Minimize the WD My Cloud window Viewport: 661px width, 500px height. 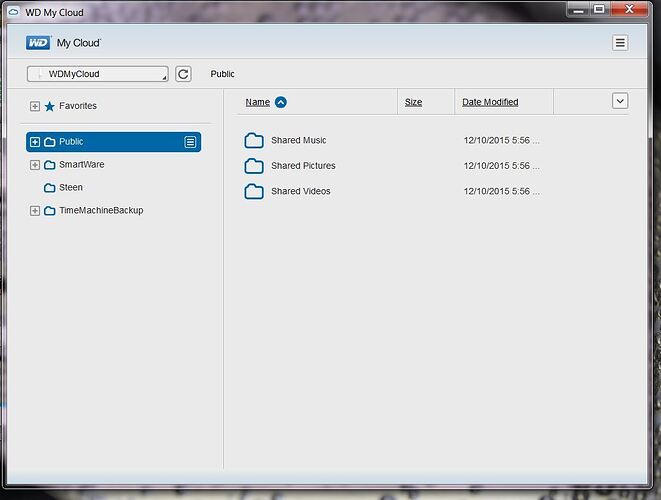click(x=578, y=10)
